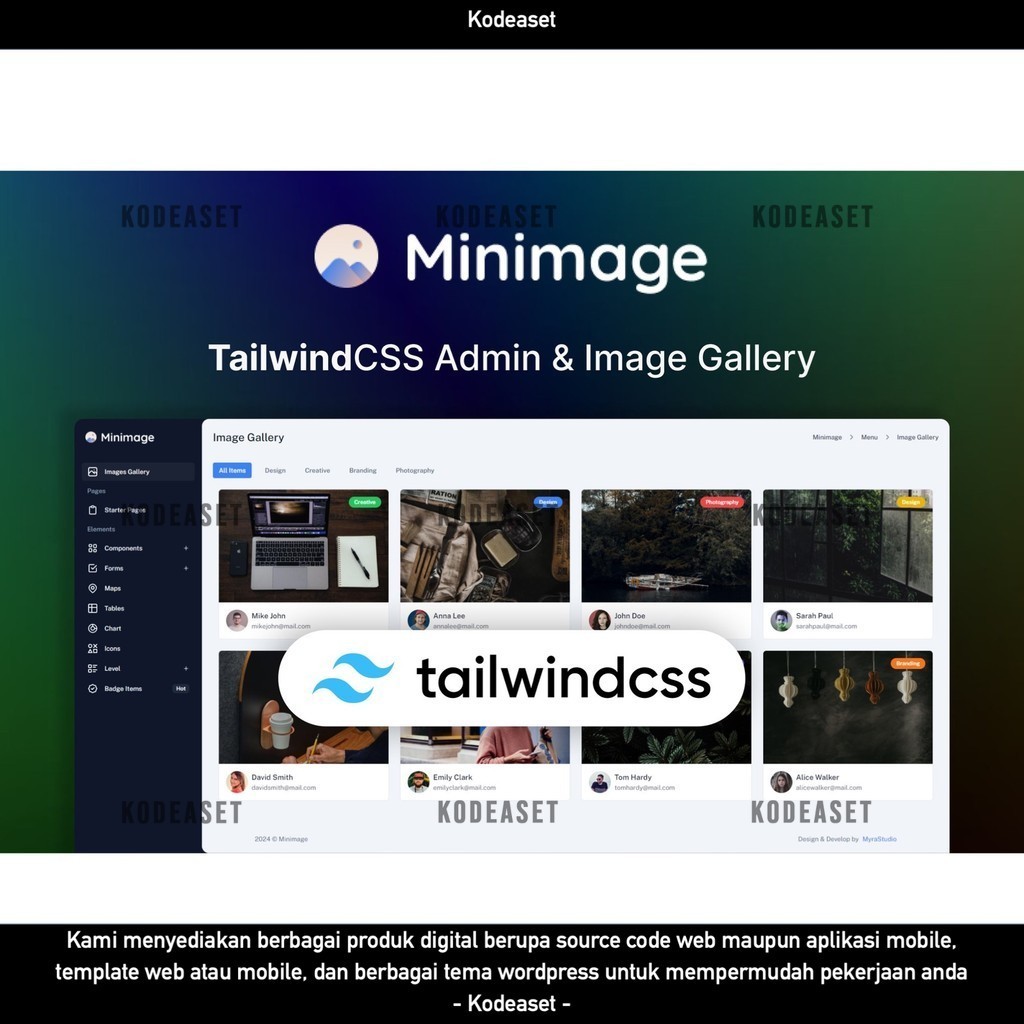Select the All Items filter button
1024x1024 pixels.
[x=232, y=469]
